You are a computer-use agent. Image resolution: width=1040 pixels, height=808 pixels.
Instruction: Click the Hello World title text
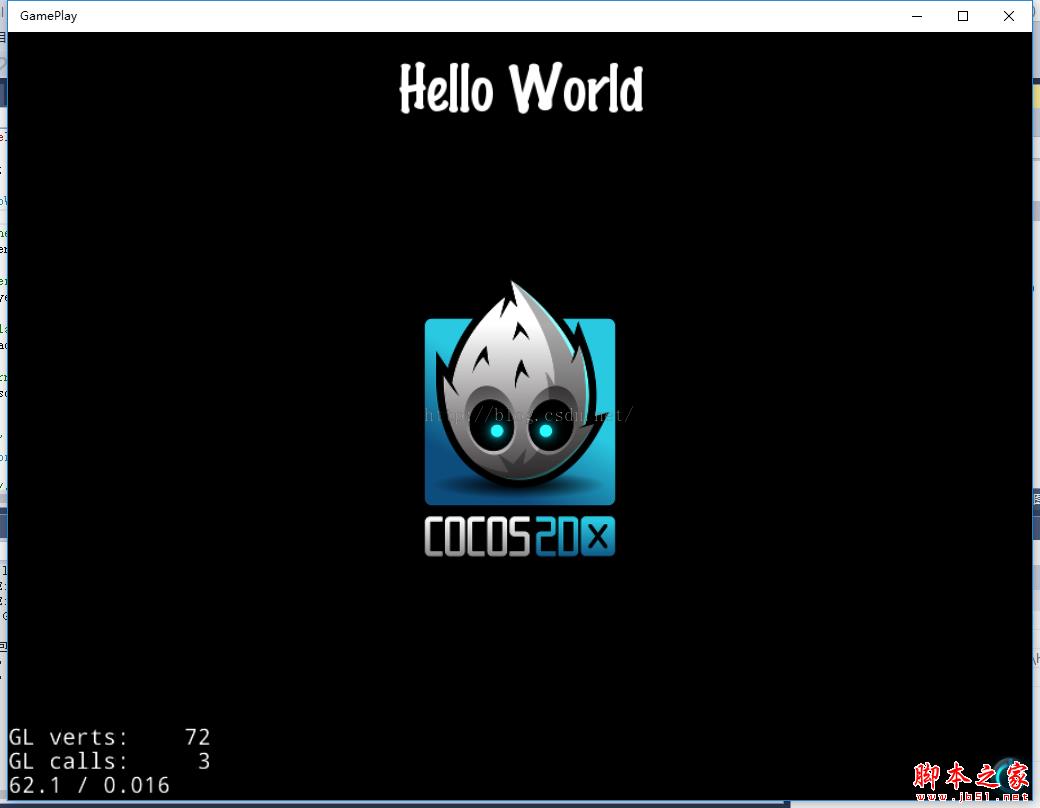click(x=520, y=90)
